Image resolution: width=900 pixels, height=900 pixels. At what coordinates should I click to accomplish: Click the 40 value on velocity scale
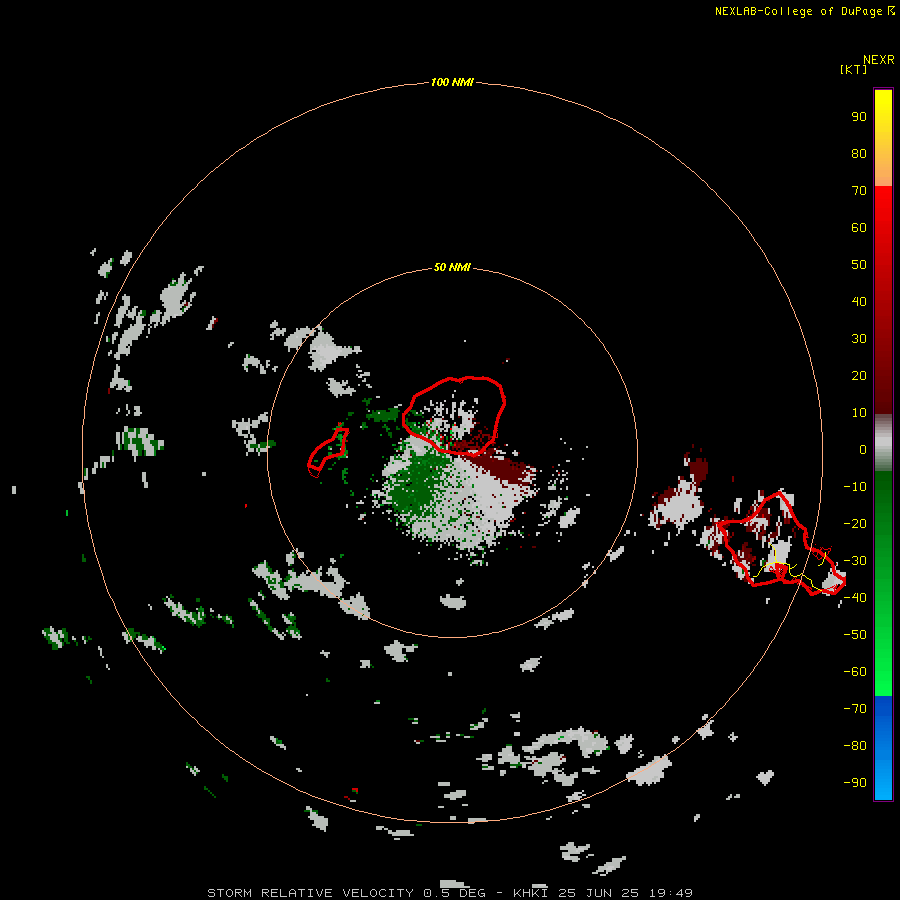click(859, 301)
